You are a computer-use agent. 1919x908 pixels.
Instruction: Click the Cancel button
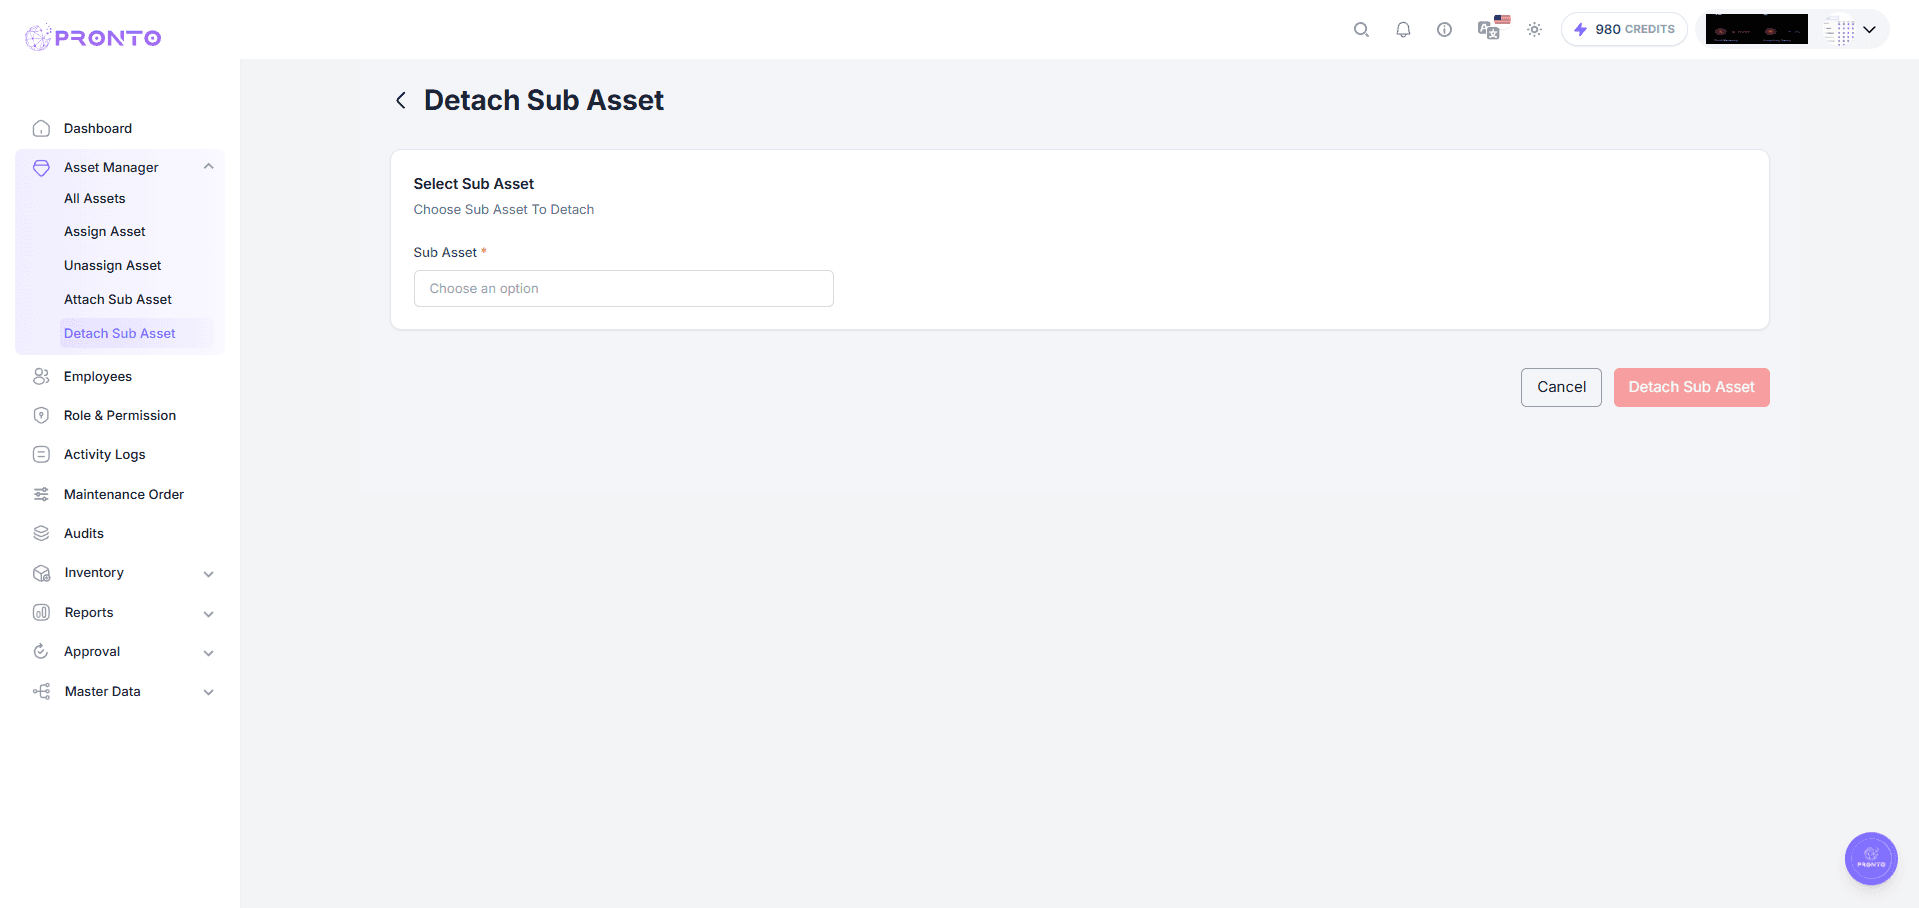click(x=1560, y=387)
